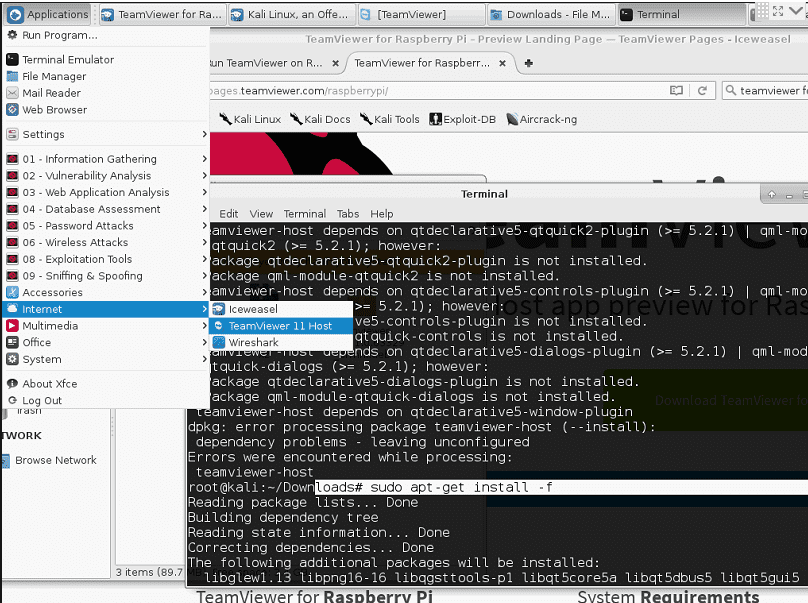Viewport: 808px width, 603px height.
Task: Click Log Out in the Applications menu
Action: coord(41,401)
